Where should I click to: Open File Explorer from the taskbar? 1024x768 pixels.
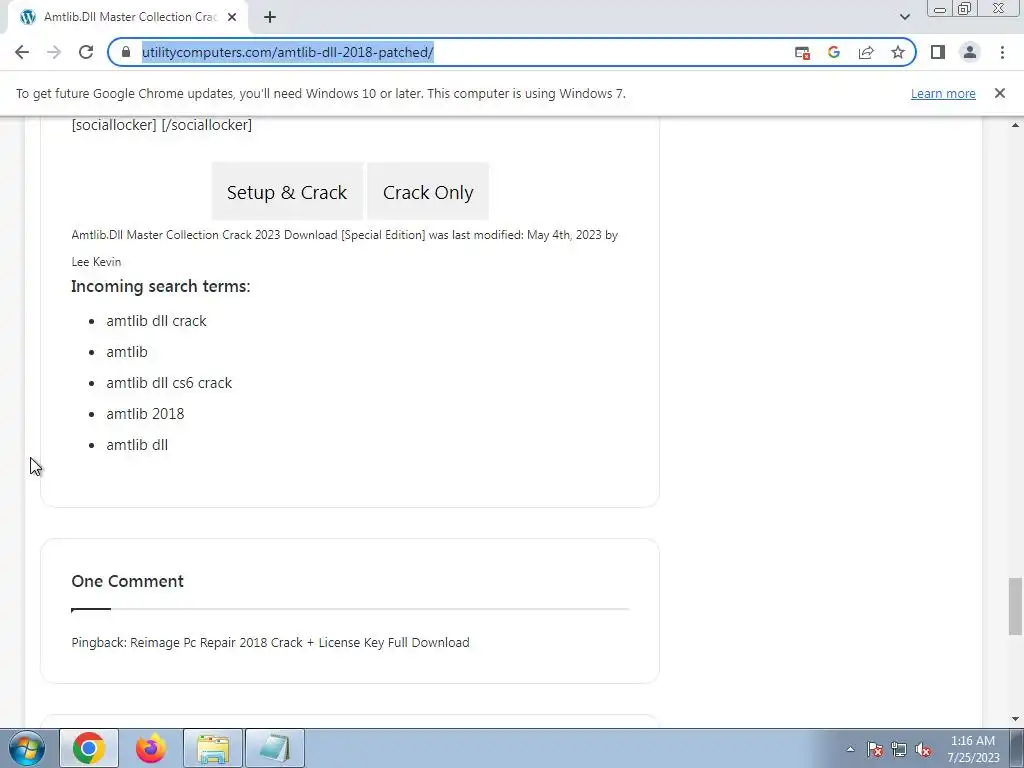click(213, 748)
